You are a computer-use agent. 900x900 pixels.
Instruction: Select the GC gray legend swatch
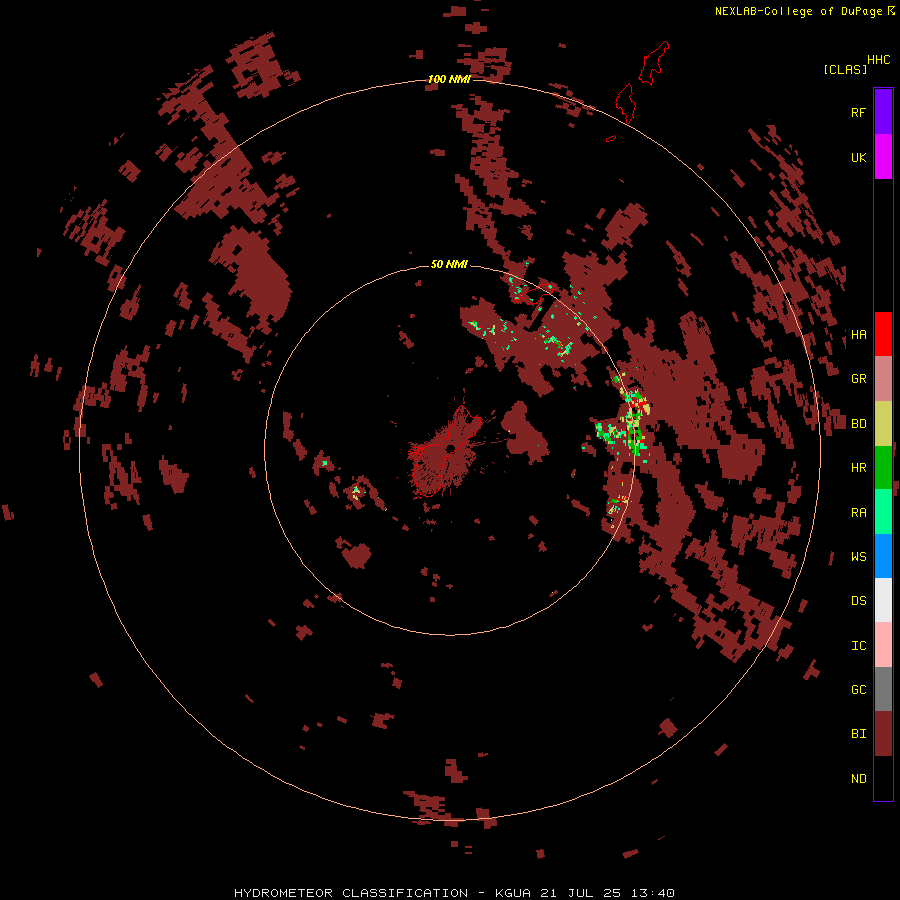pyautogui.click(x=883, y=689)
